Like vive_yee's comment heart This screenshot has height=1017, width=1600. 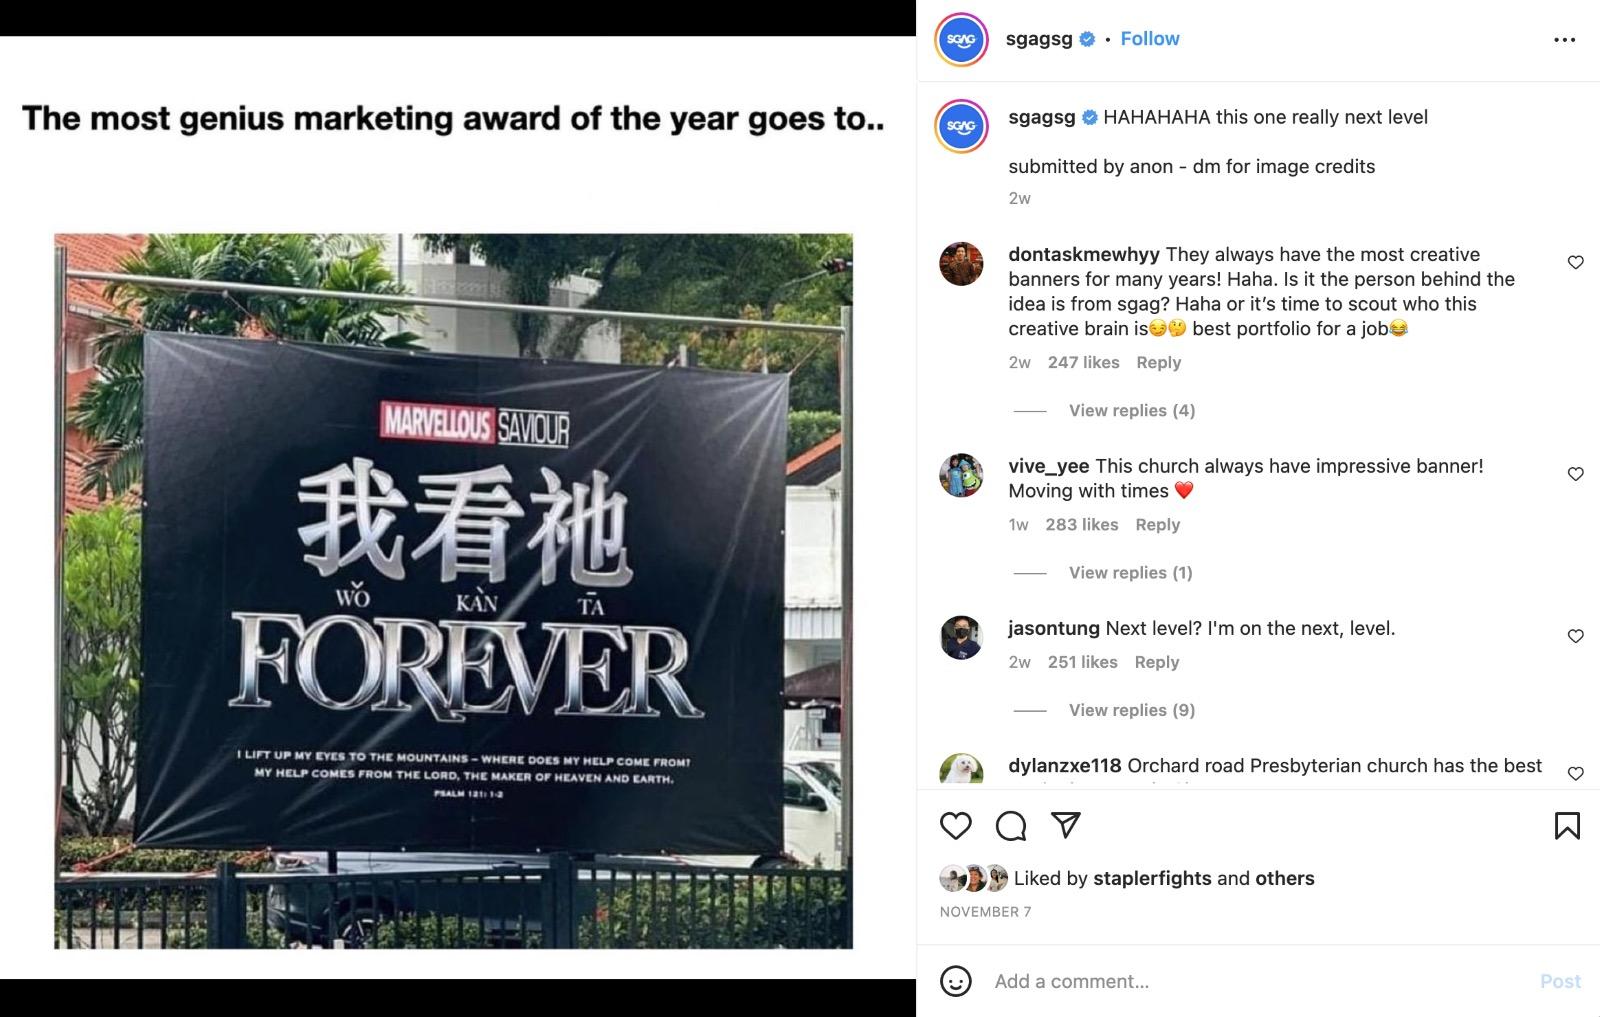tap(1575, 474)
